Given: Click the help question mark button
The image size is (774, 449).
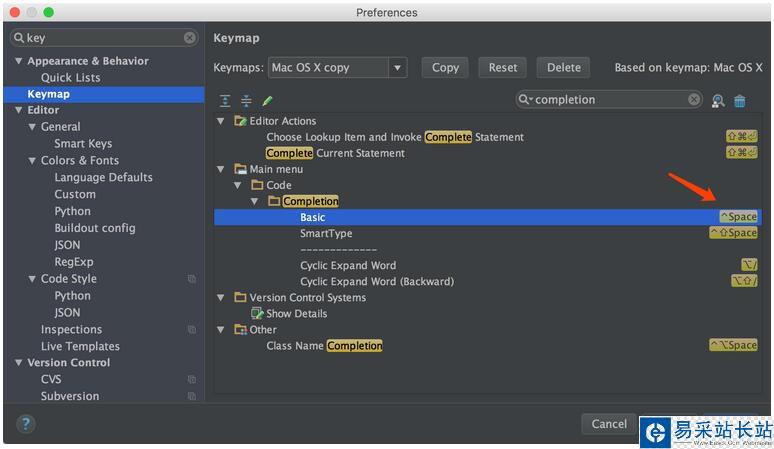Looking at the screenshot, I should (x=26, y=424).
